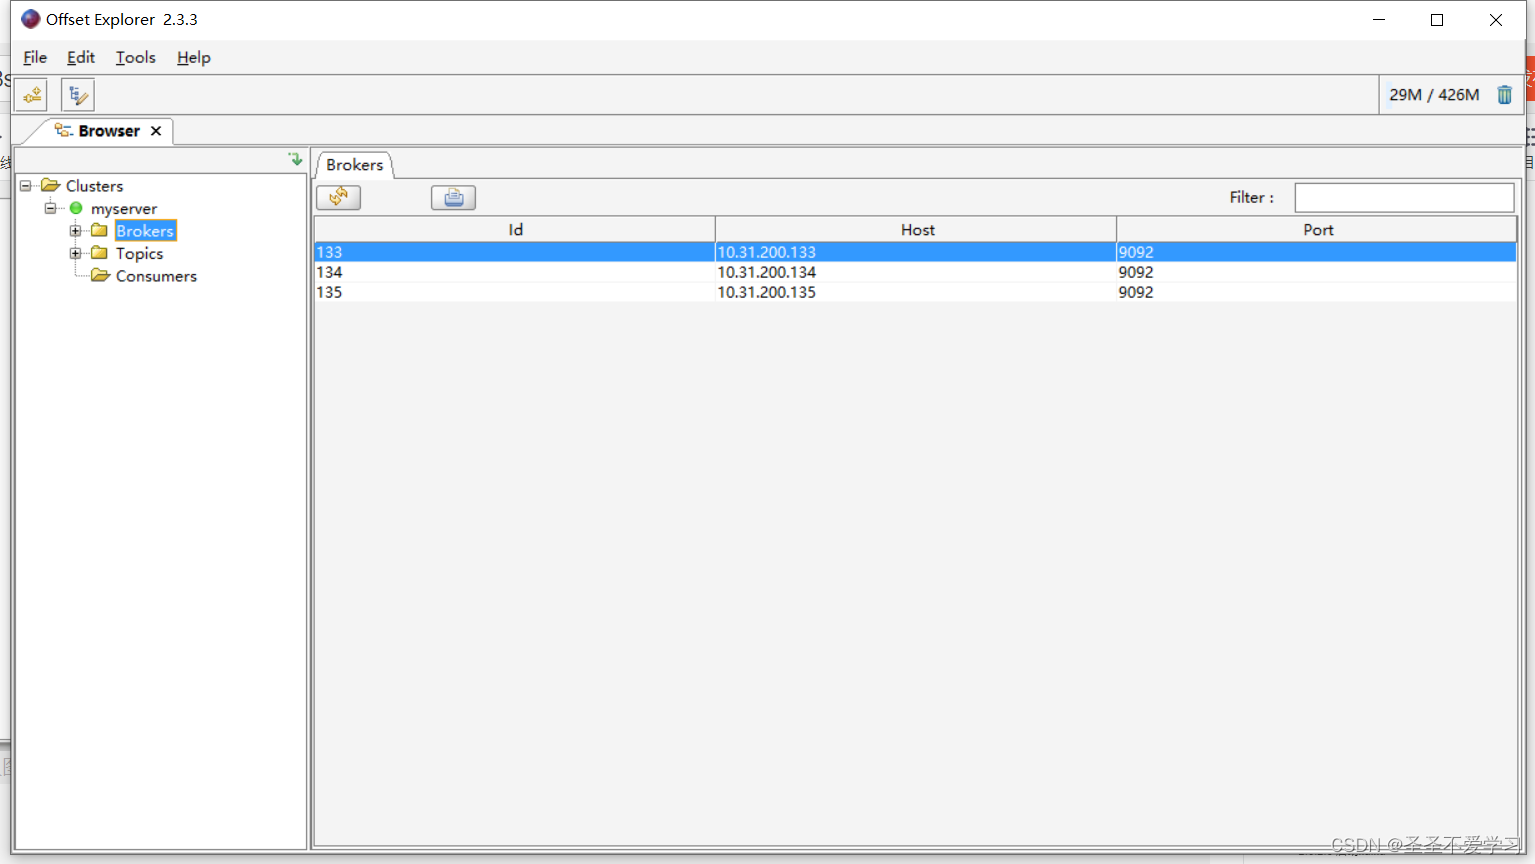Select the myserver tree item
This screenshot has width=1535, height=864.
tap(124, 209)
